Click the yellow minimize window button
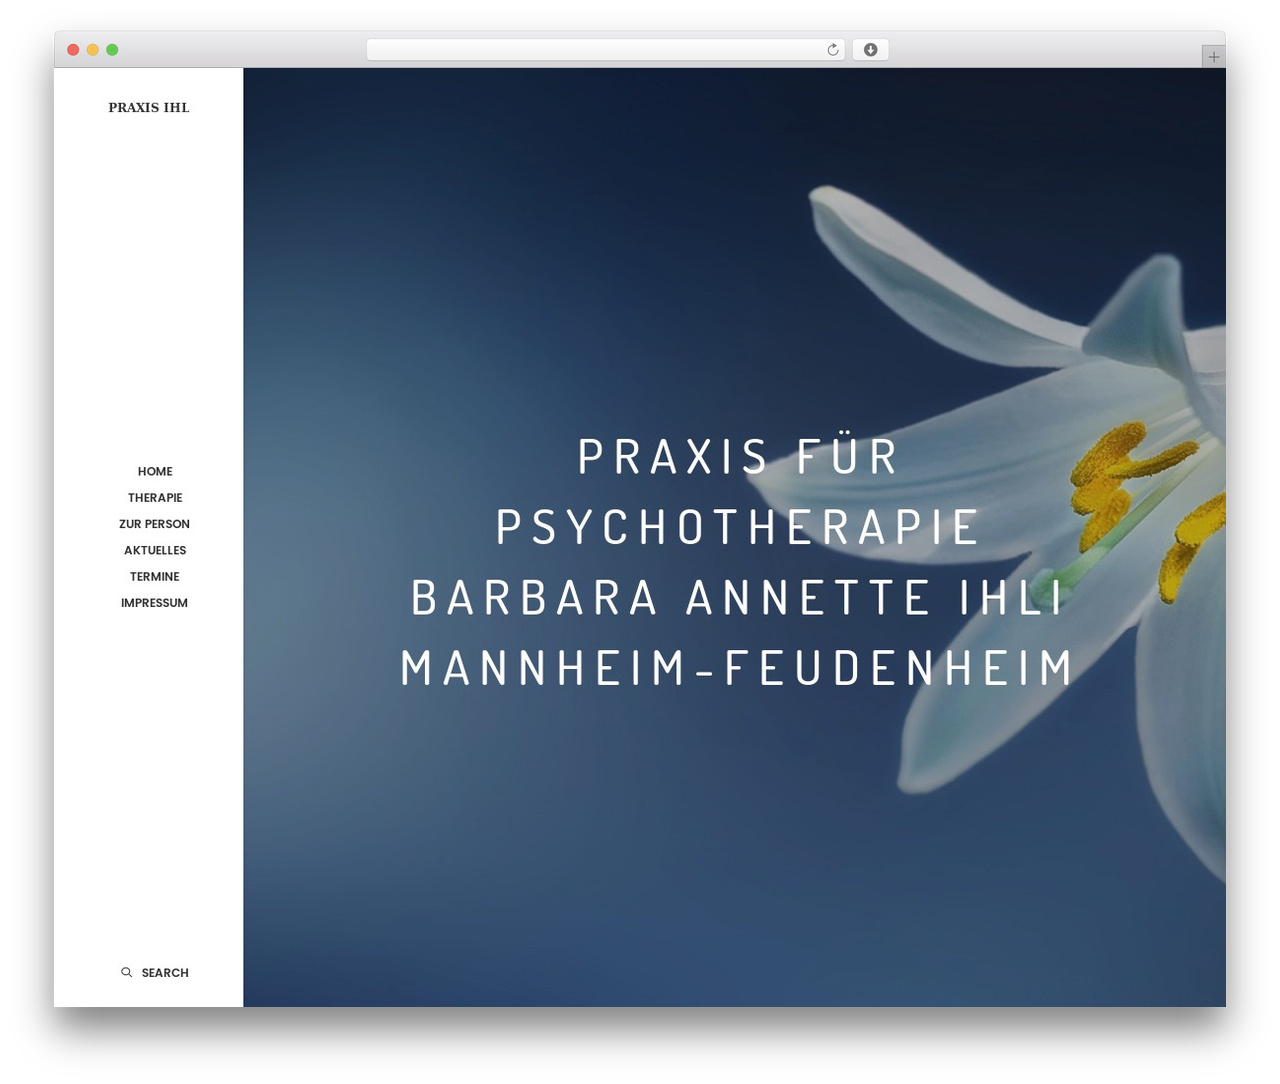Image resolution: width=1280 pixels, height=1084 pixels. coord(93,50)
